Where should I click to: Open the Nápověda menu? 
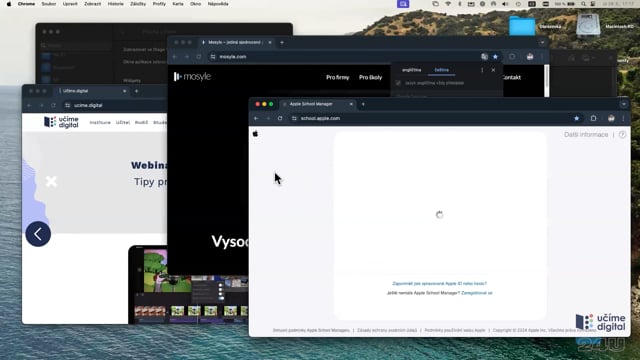pos(218,4)
